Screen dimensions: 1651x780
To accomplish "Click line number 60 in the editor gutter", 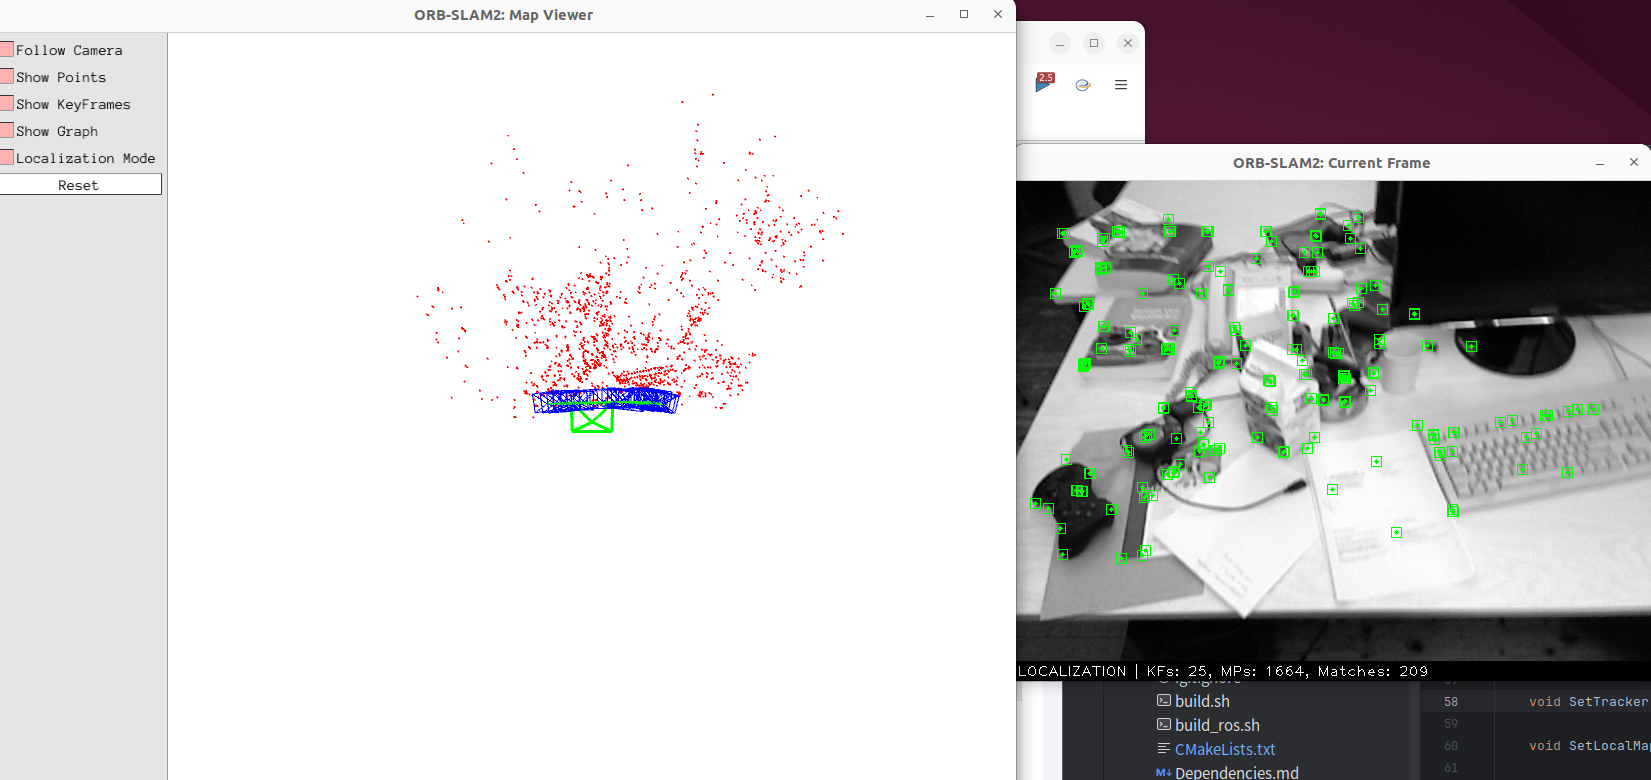I will point(1451,746).
